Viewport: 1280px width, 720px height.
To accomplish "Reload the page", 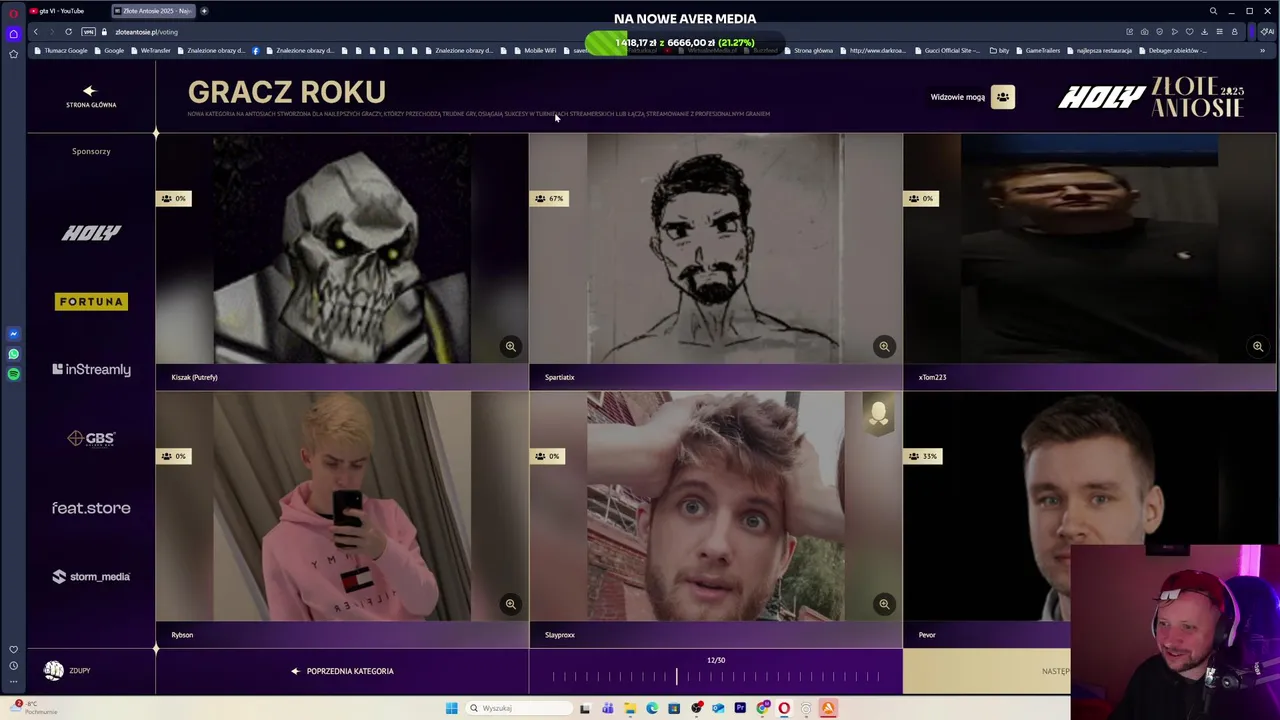I will tap(68, 32).
